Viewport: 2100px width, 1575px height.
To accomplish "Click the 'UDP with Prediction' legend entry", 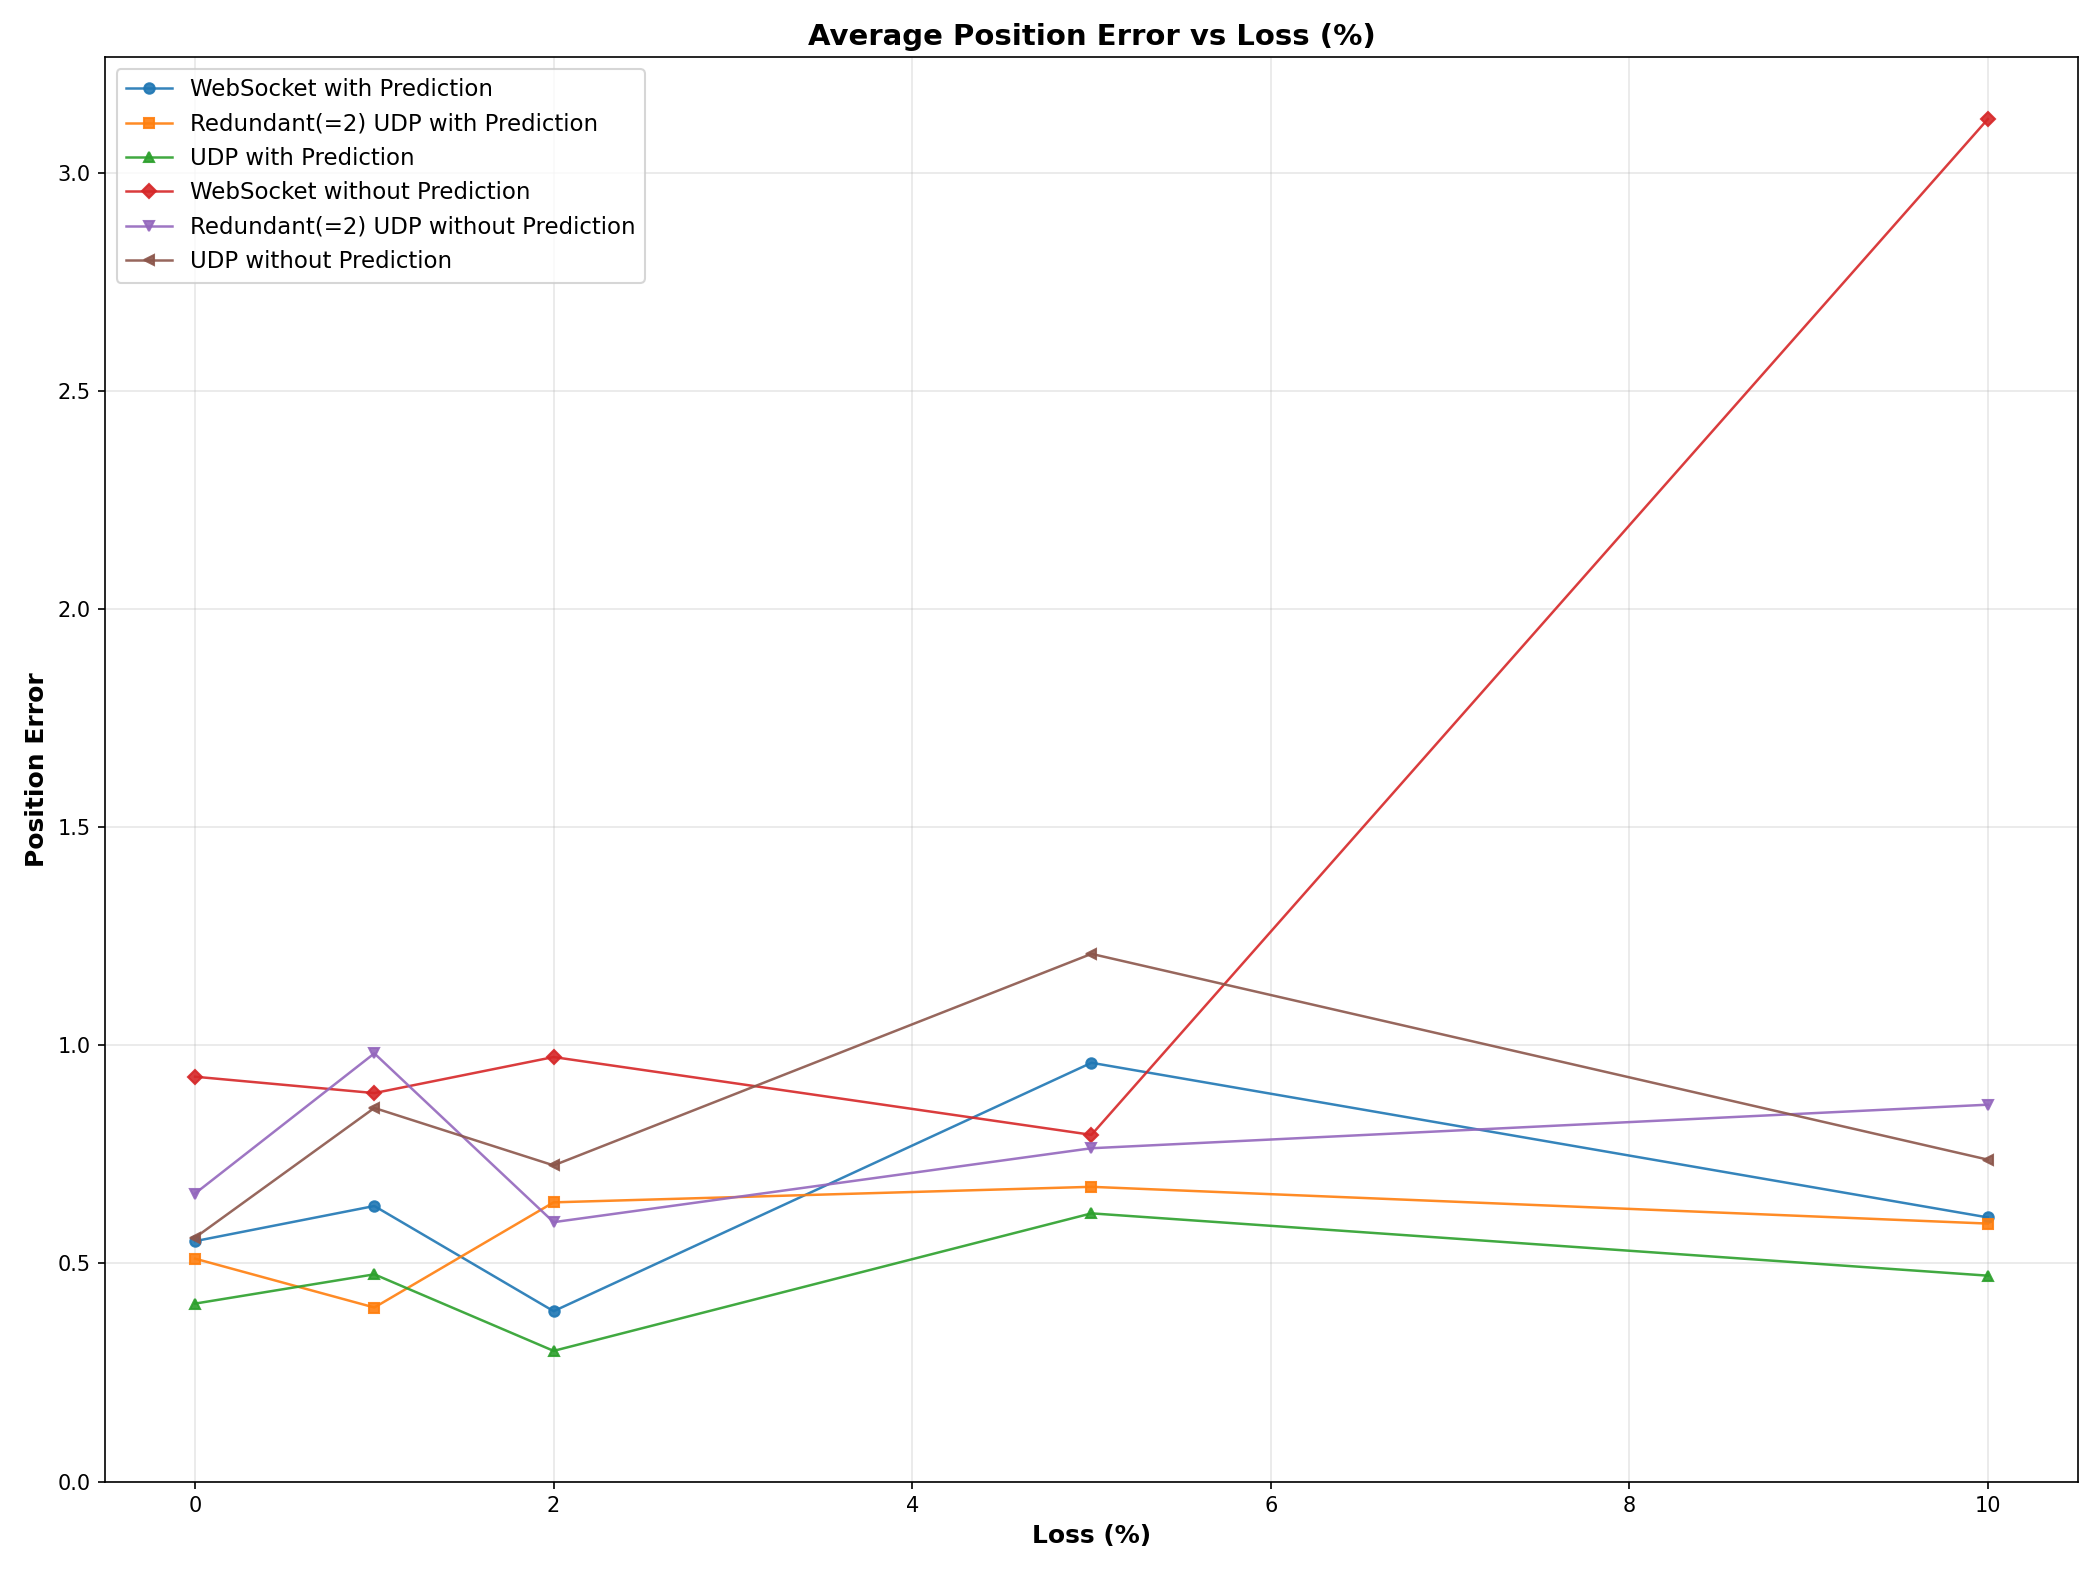I will [270, 157].
